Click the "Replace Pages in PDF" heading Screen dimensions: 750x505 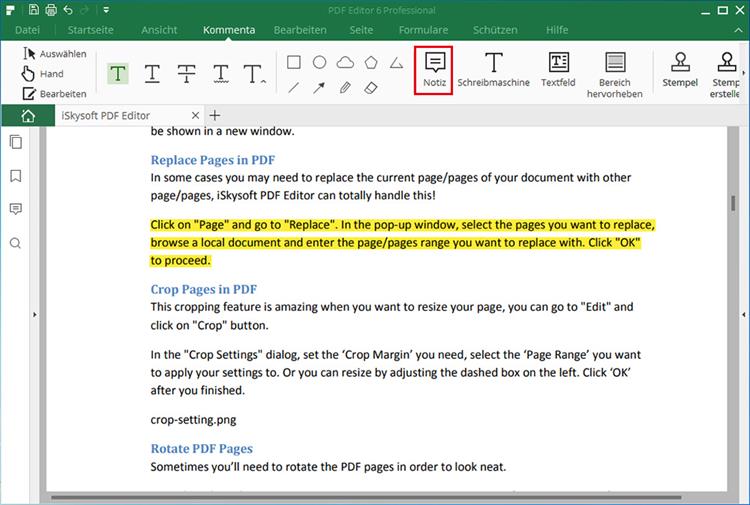pyautogui.click(x=213, y=160)
